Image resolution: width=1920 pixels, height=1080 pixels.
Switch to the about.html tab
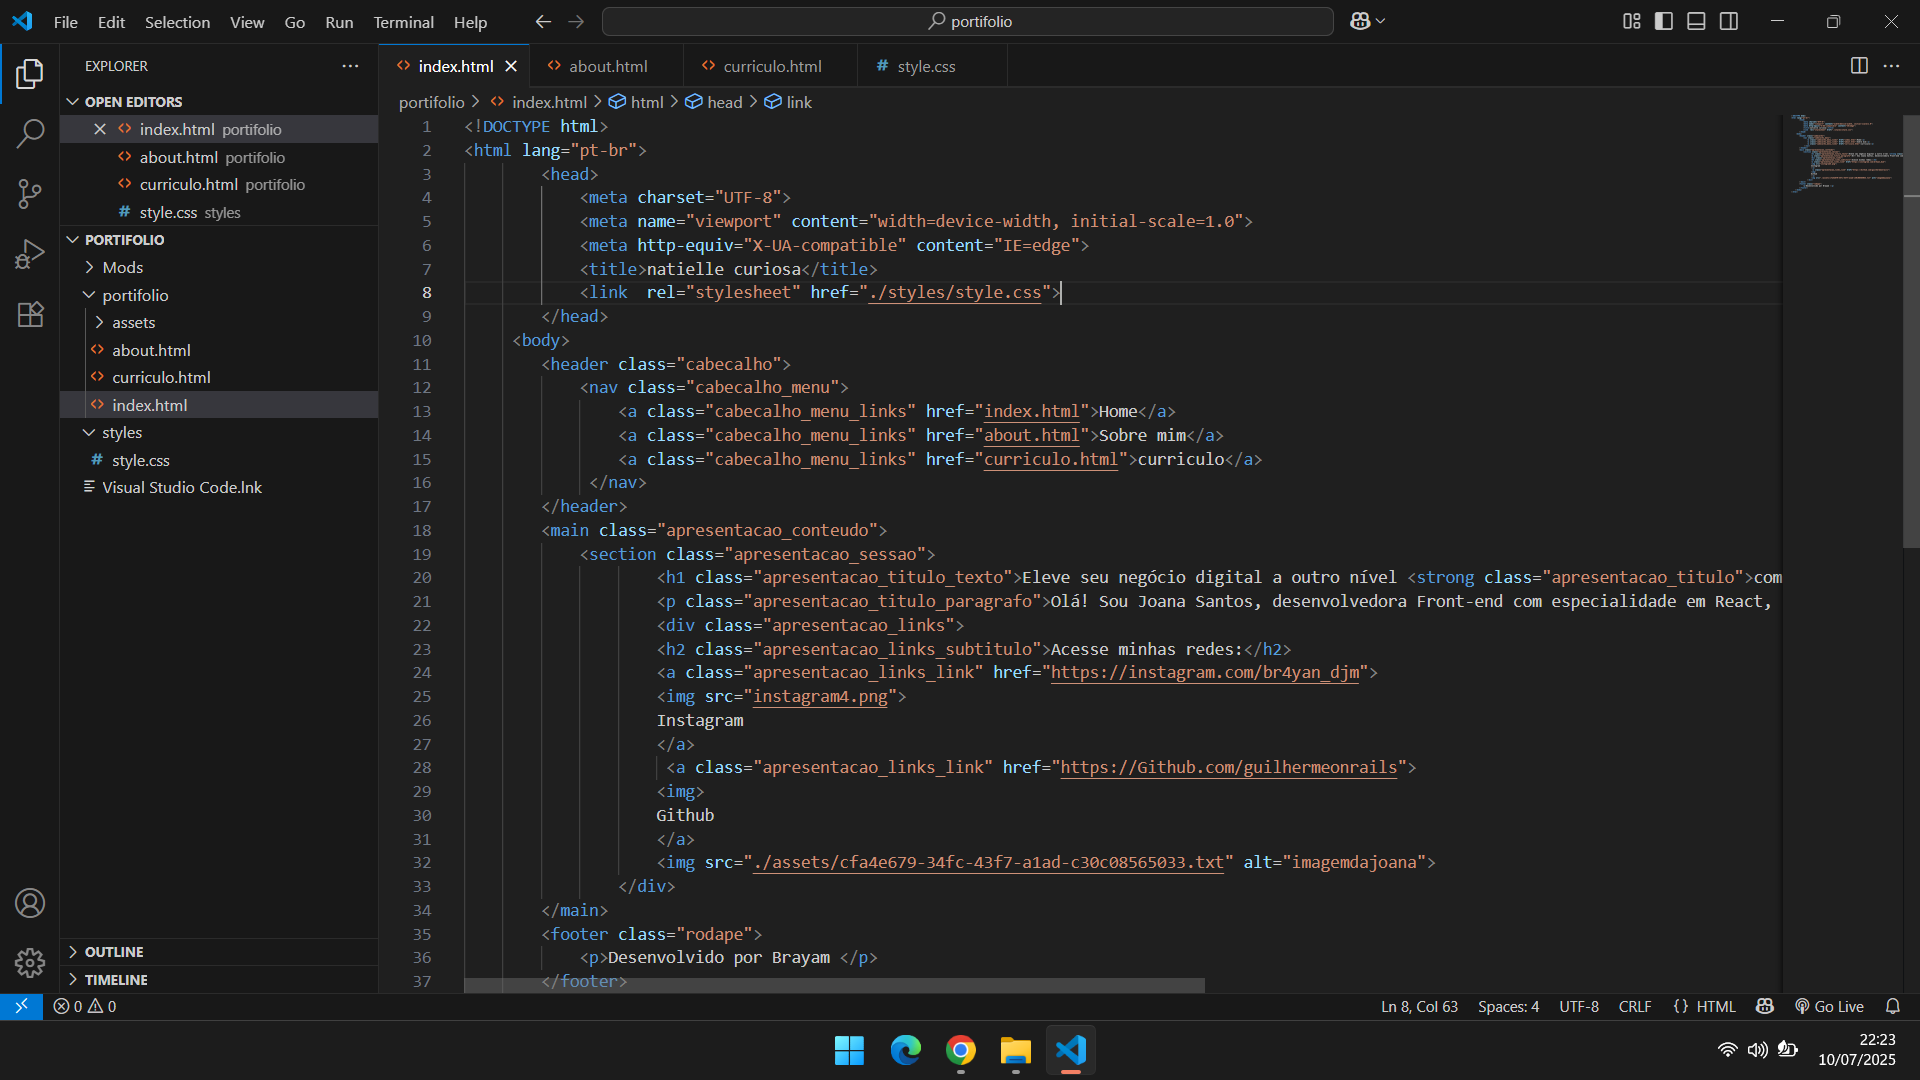[x=607, y=66]
